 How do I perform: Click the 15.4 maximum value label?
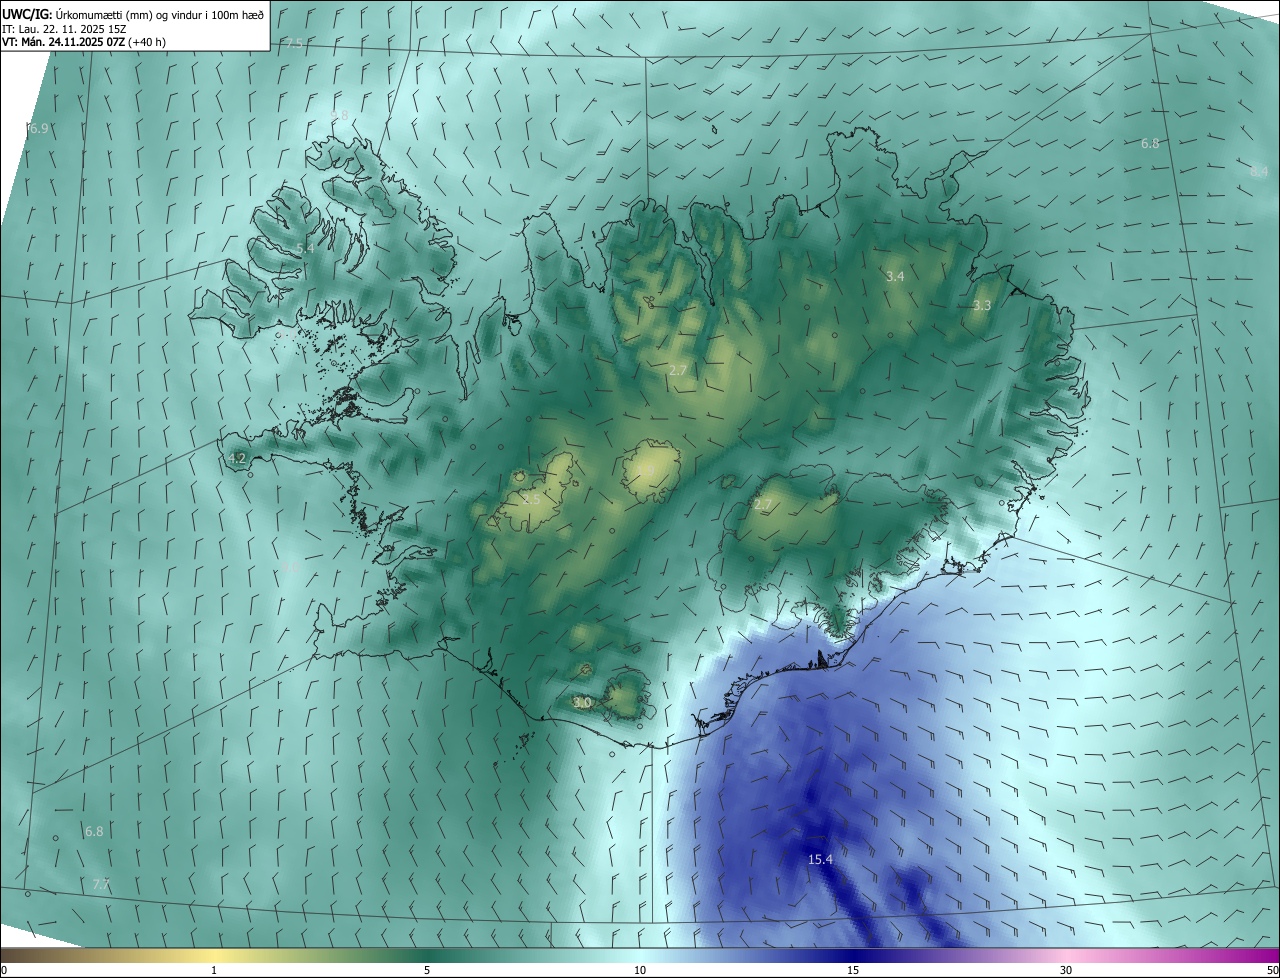point(820,859)
